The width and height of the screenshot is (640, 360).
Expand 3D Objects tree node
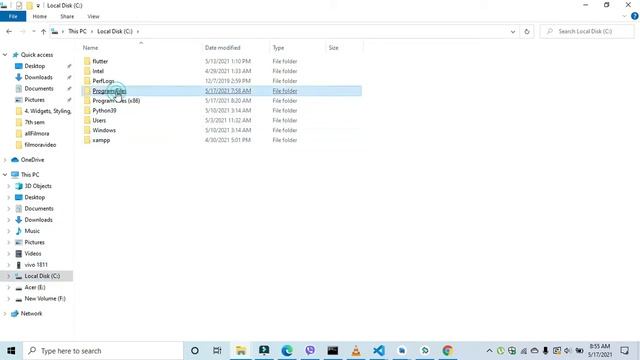point(9,186)
